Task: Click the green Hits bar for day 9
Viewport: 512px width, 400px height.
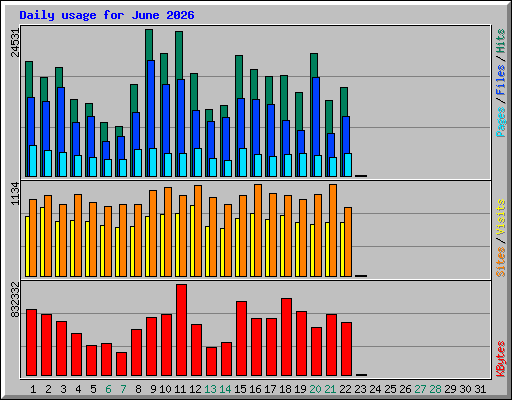Action: click(149, 45)
